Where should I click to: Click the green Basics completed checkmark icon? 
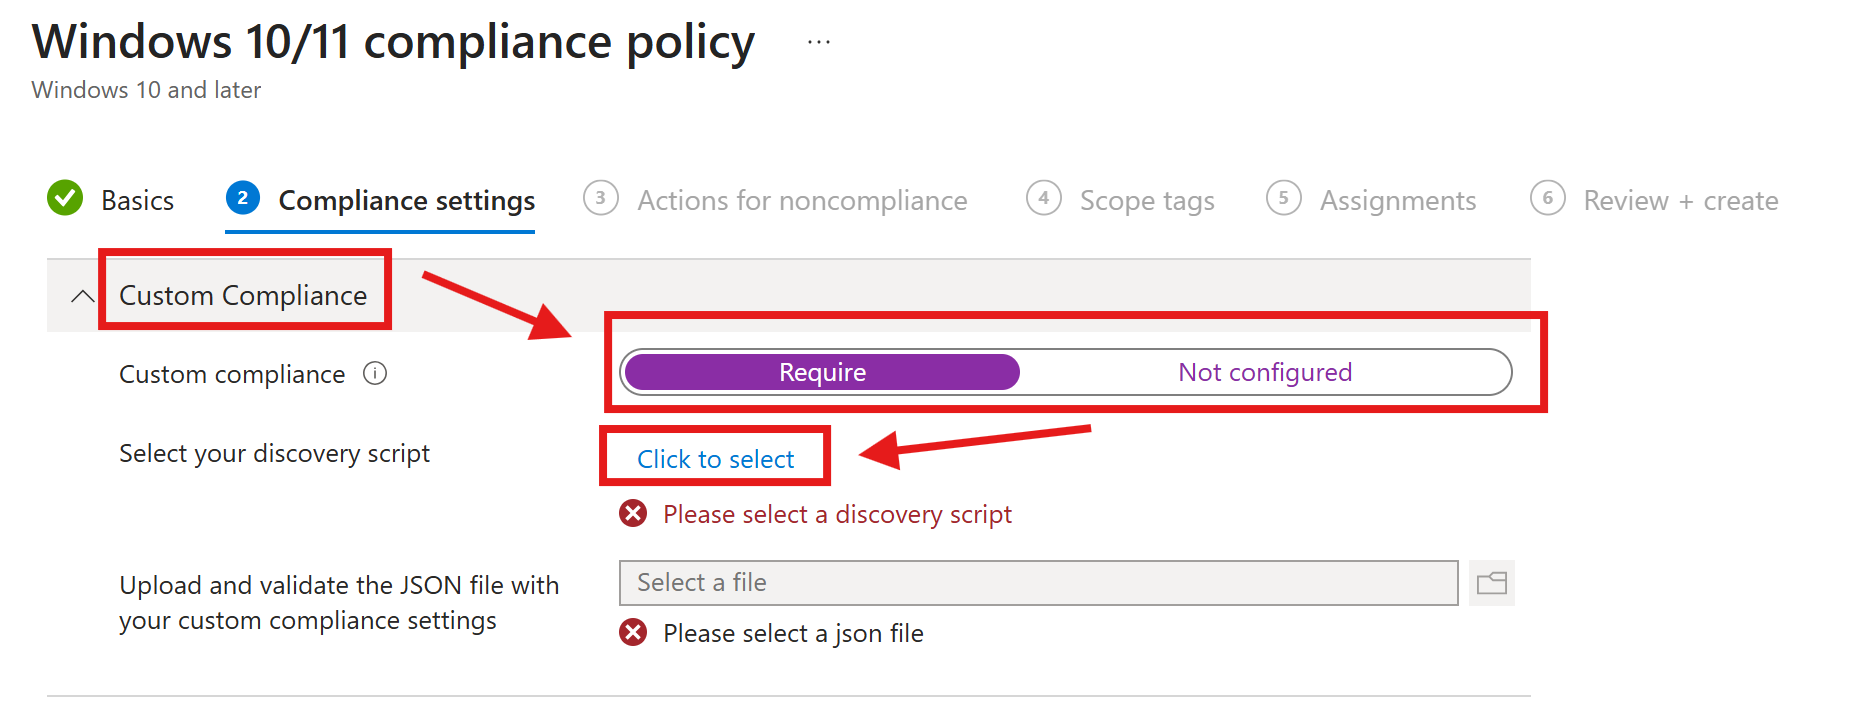[65, 198]
